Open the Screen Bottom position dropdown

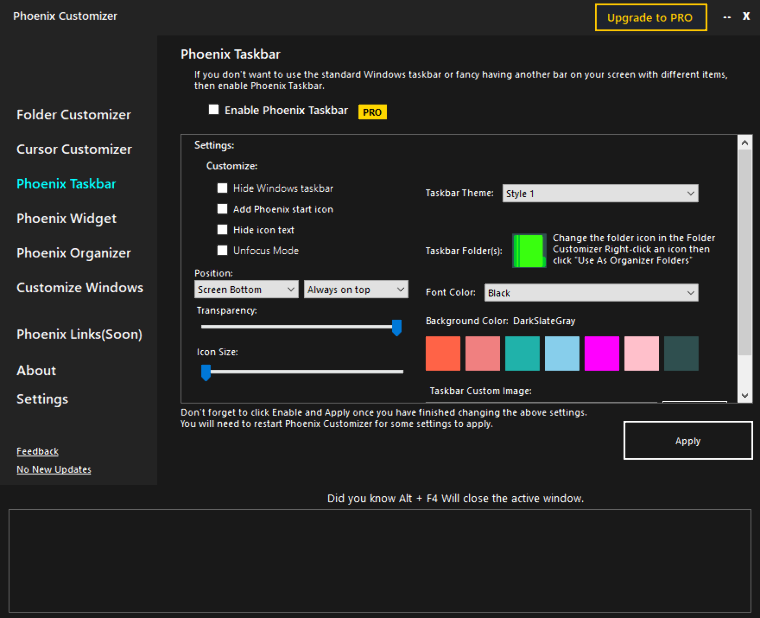tap(246, 289)
